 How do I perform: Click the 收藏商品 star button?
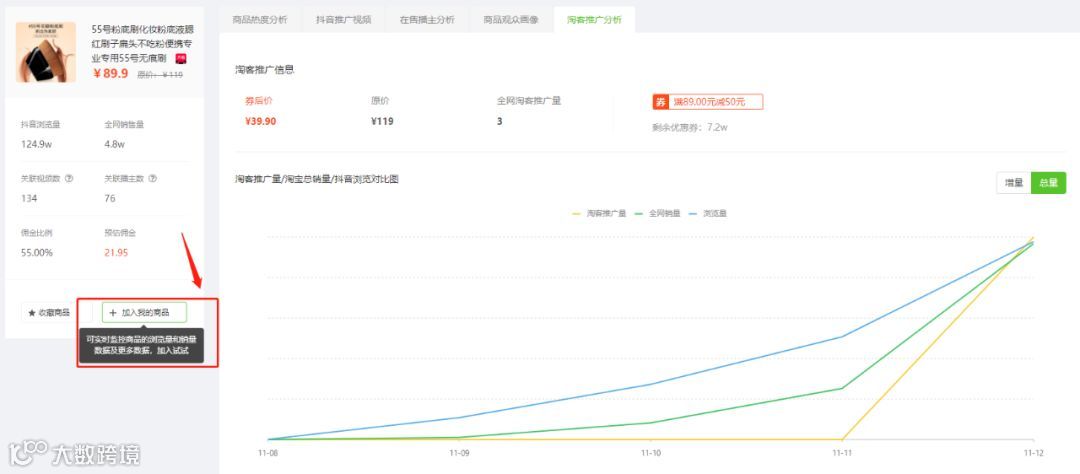pos(49,313)
